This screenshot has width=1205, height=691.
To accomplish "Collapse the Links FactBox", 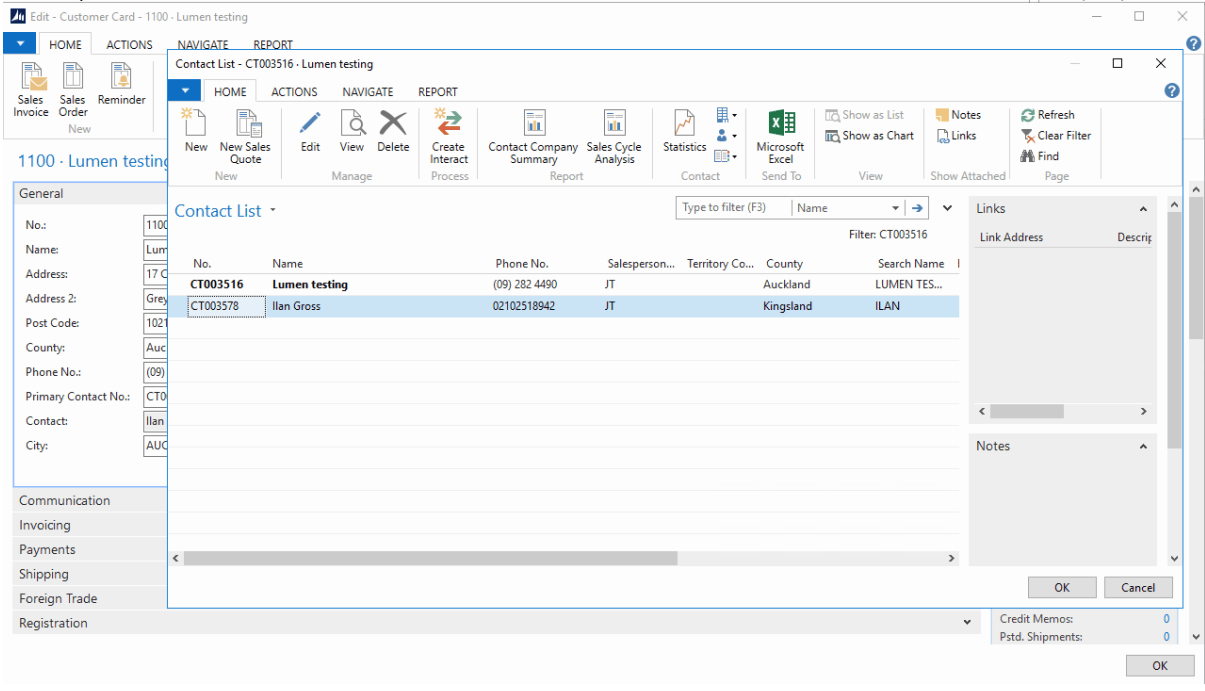I will pos(1143,209).
